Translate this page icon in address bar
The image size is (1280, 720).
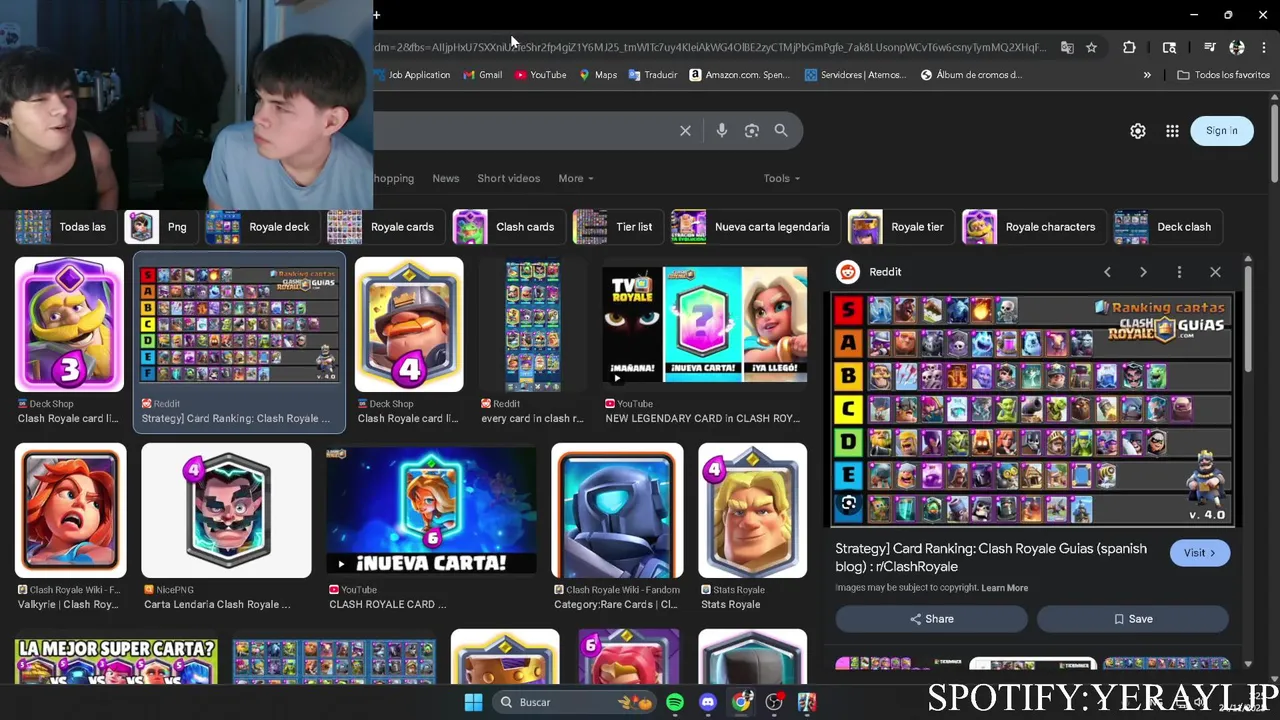[x=1067, y=47]
